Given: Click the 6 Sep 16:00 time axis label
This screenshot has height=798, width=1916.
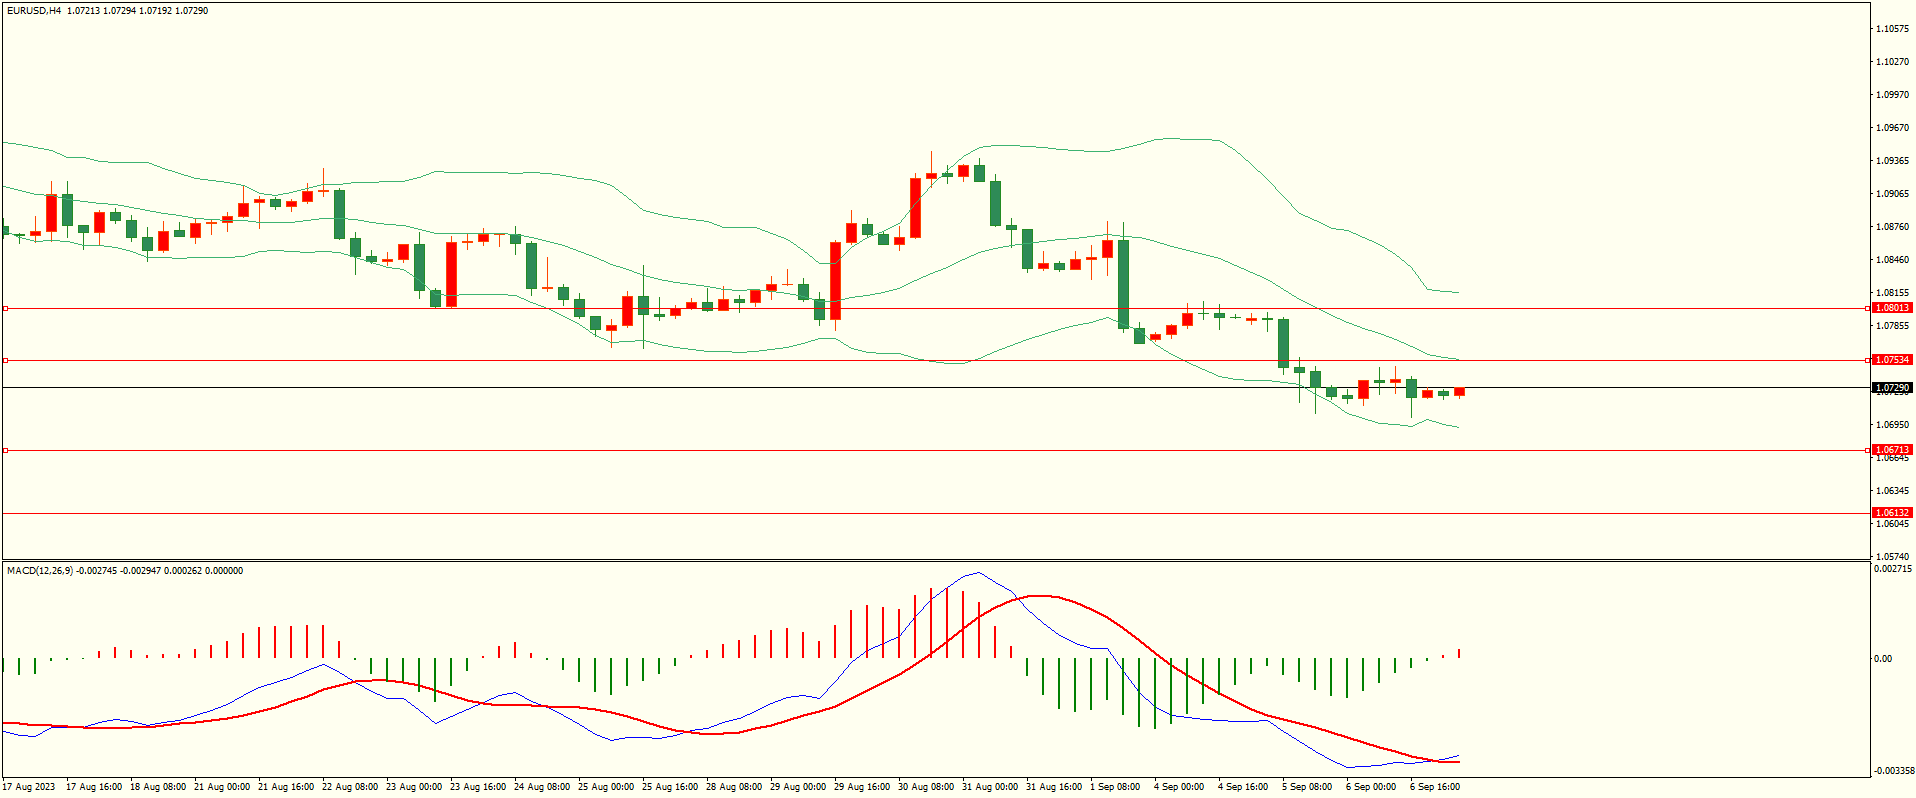Looking at the screenshot, I should point(1434,787).
